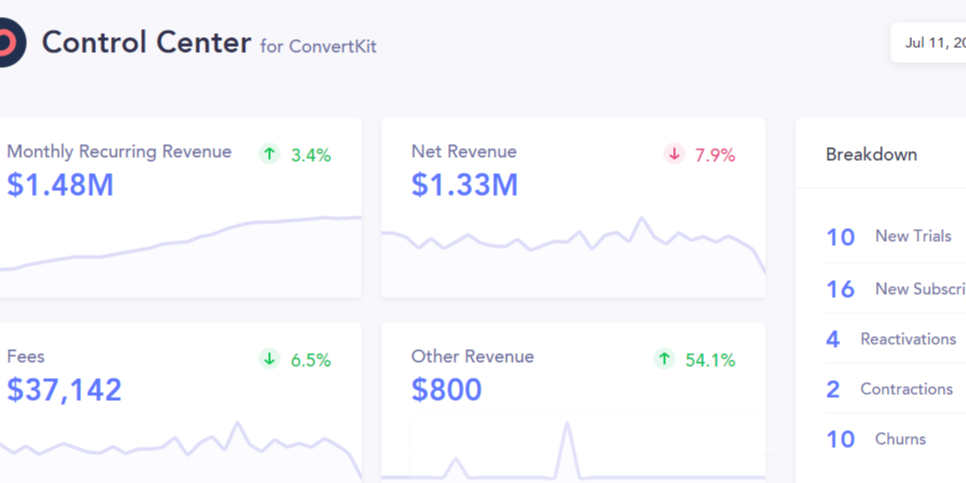Click the green down arrow beside 6.5%
The image size is (966, 483).
[x=269, y=359]
